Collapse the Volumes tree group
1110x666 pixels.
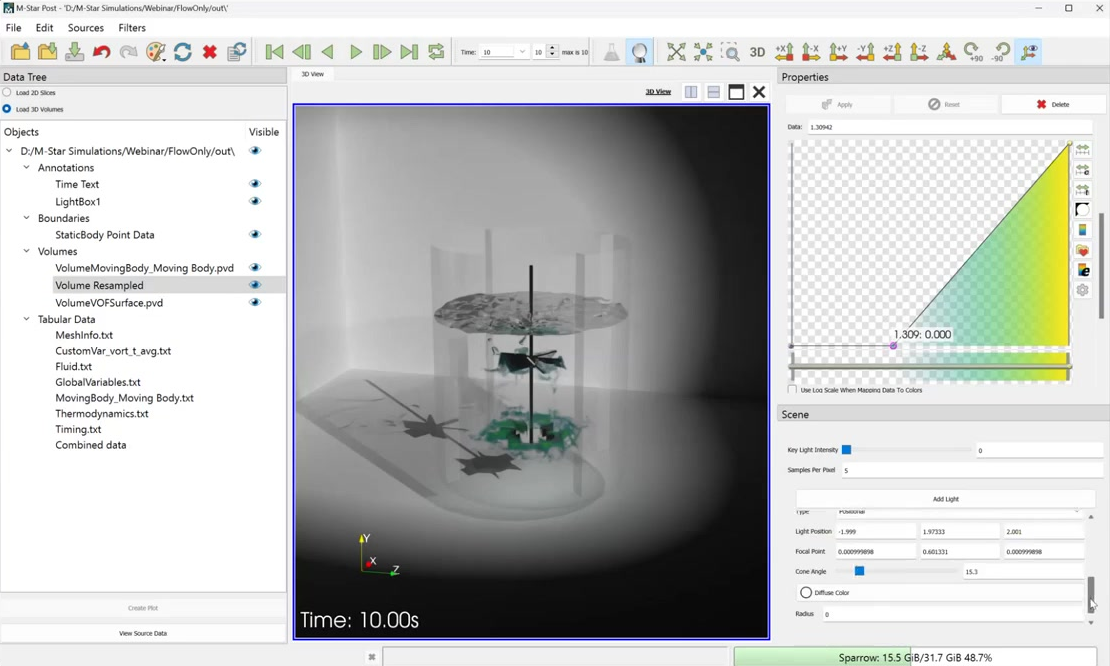(26, 251)
